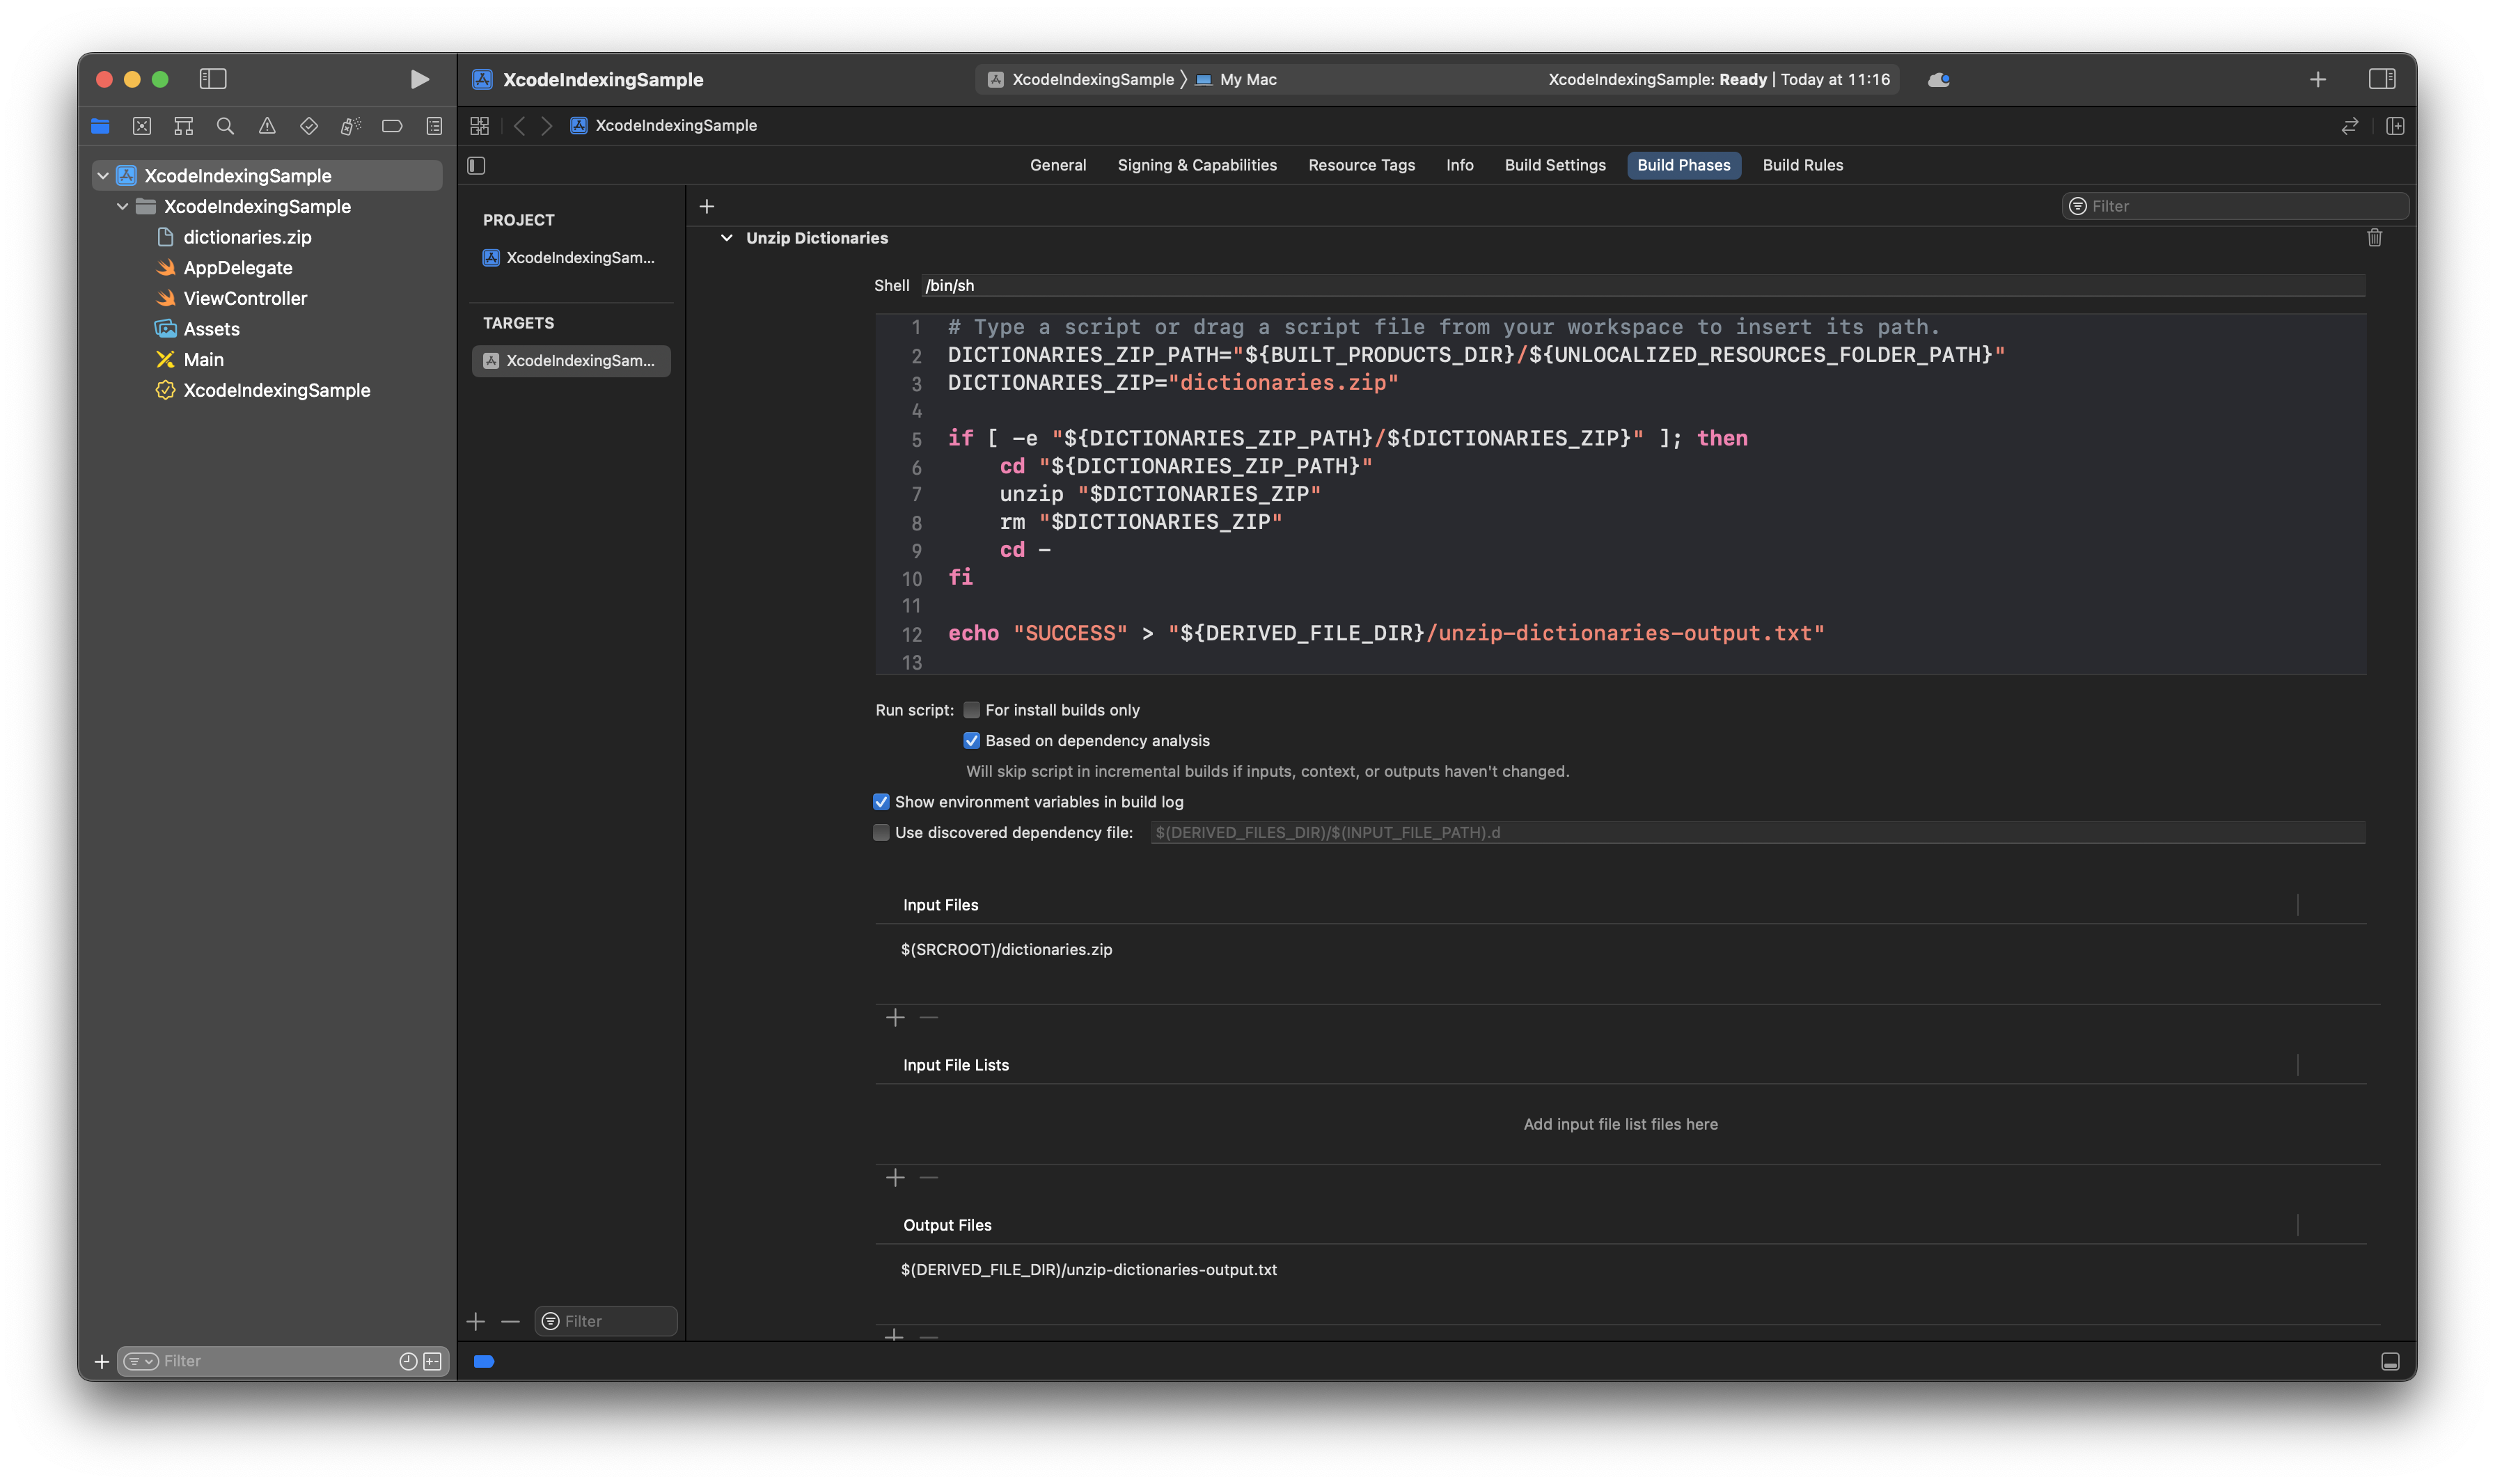
Task: Toggle the inspectors panel at top right
Action: click(2382, 79)
